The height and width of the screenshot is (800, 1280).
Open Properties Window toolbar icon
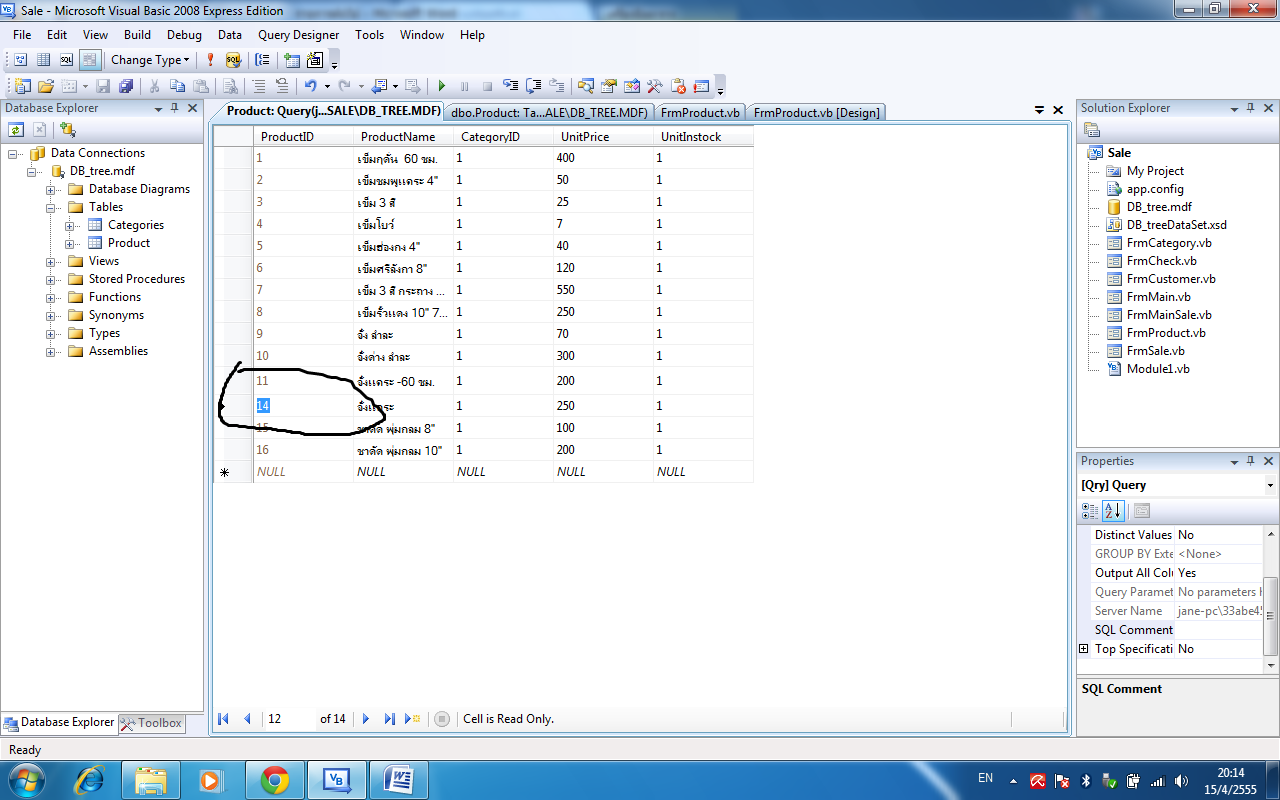[x=609, y=86]
